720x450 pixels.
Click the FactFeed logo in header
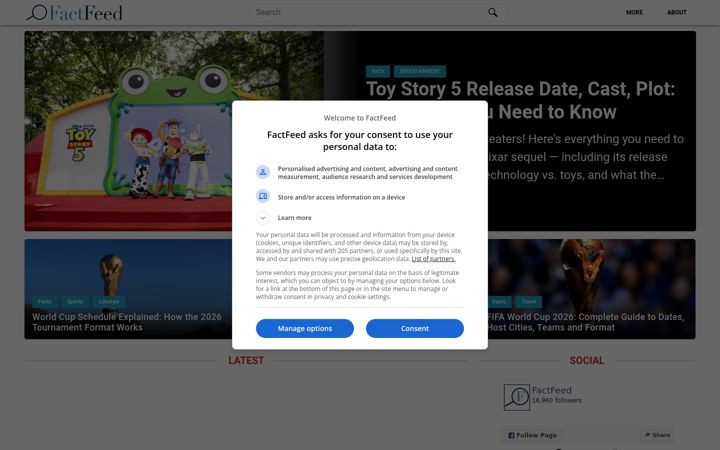click(x=74, y=12)
